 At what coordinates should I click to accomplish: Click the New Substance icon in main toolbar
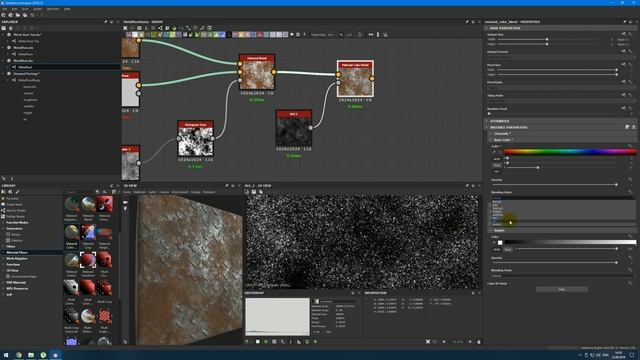(x=4, y=15)
